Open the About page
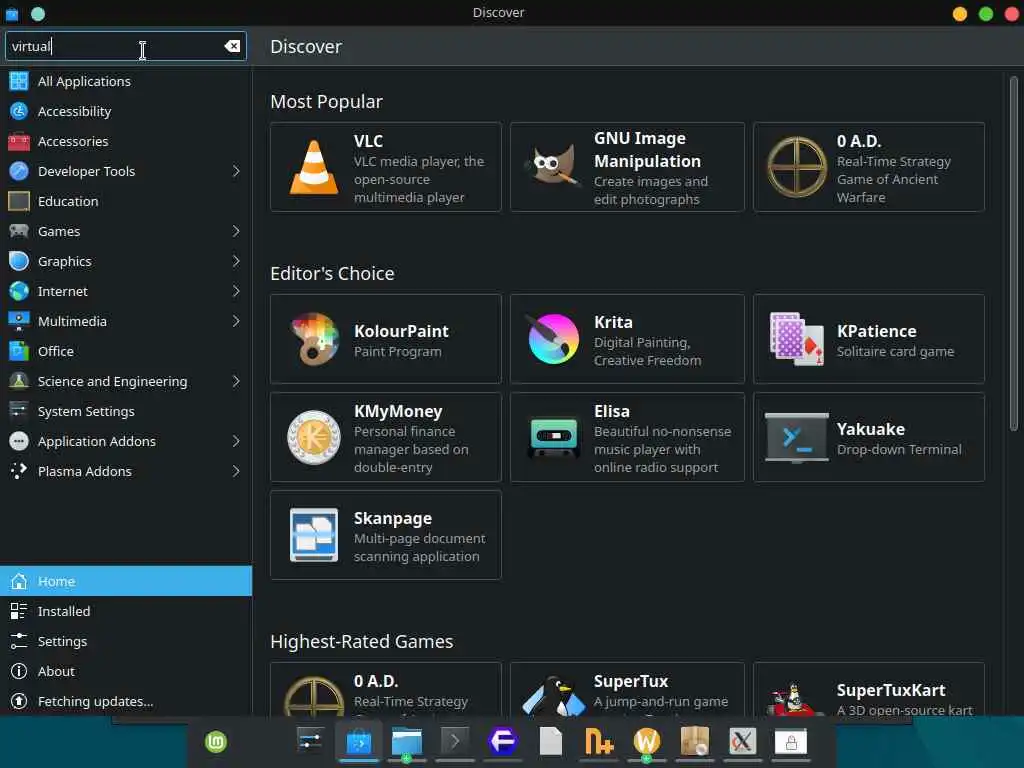 126,671
